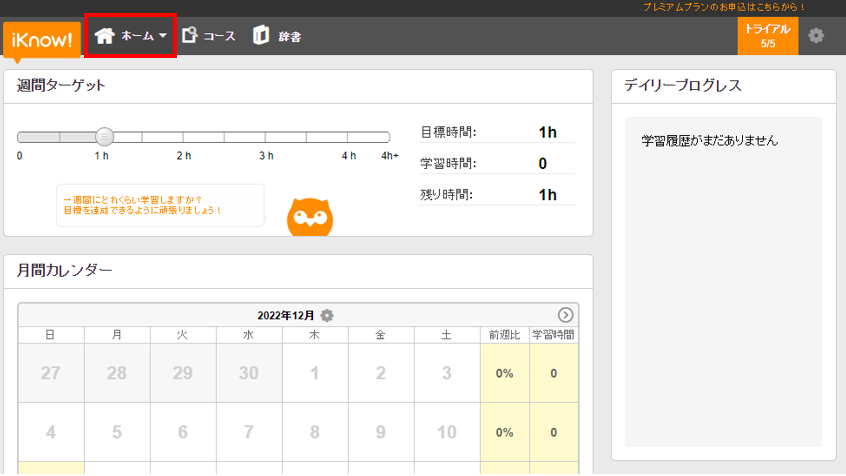Click the premium plan signup link
The width and height of the screenshot is (846, 476).
(739, 7)
